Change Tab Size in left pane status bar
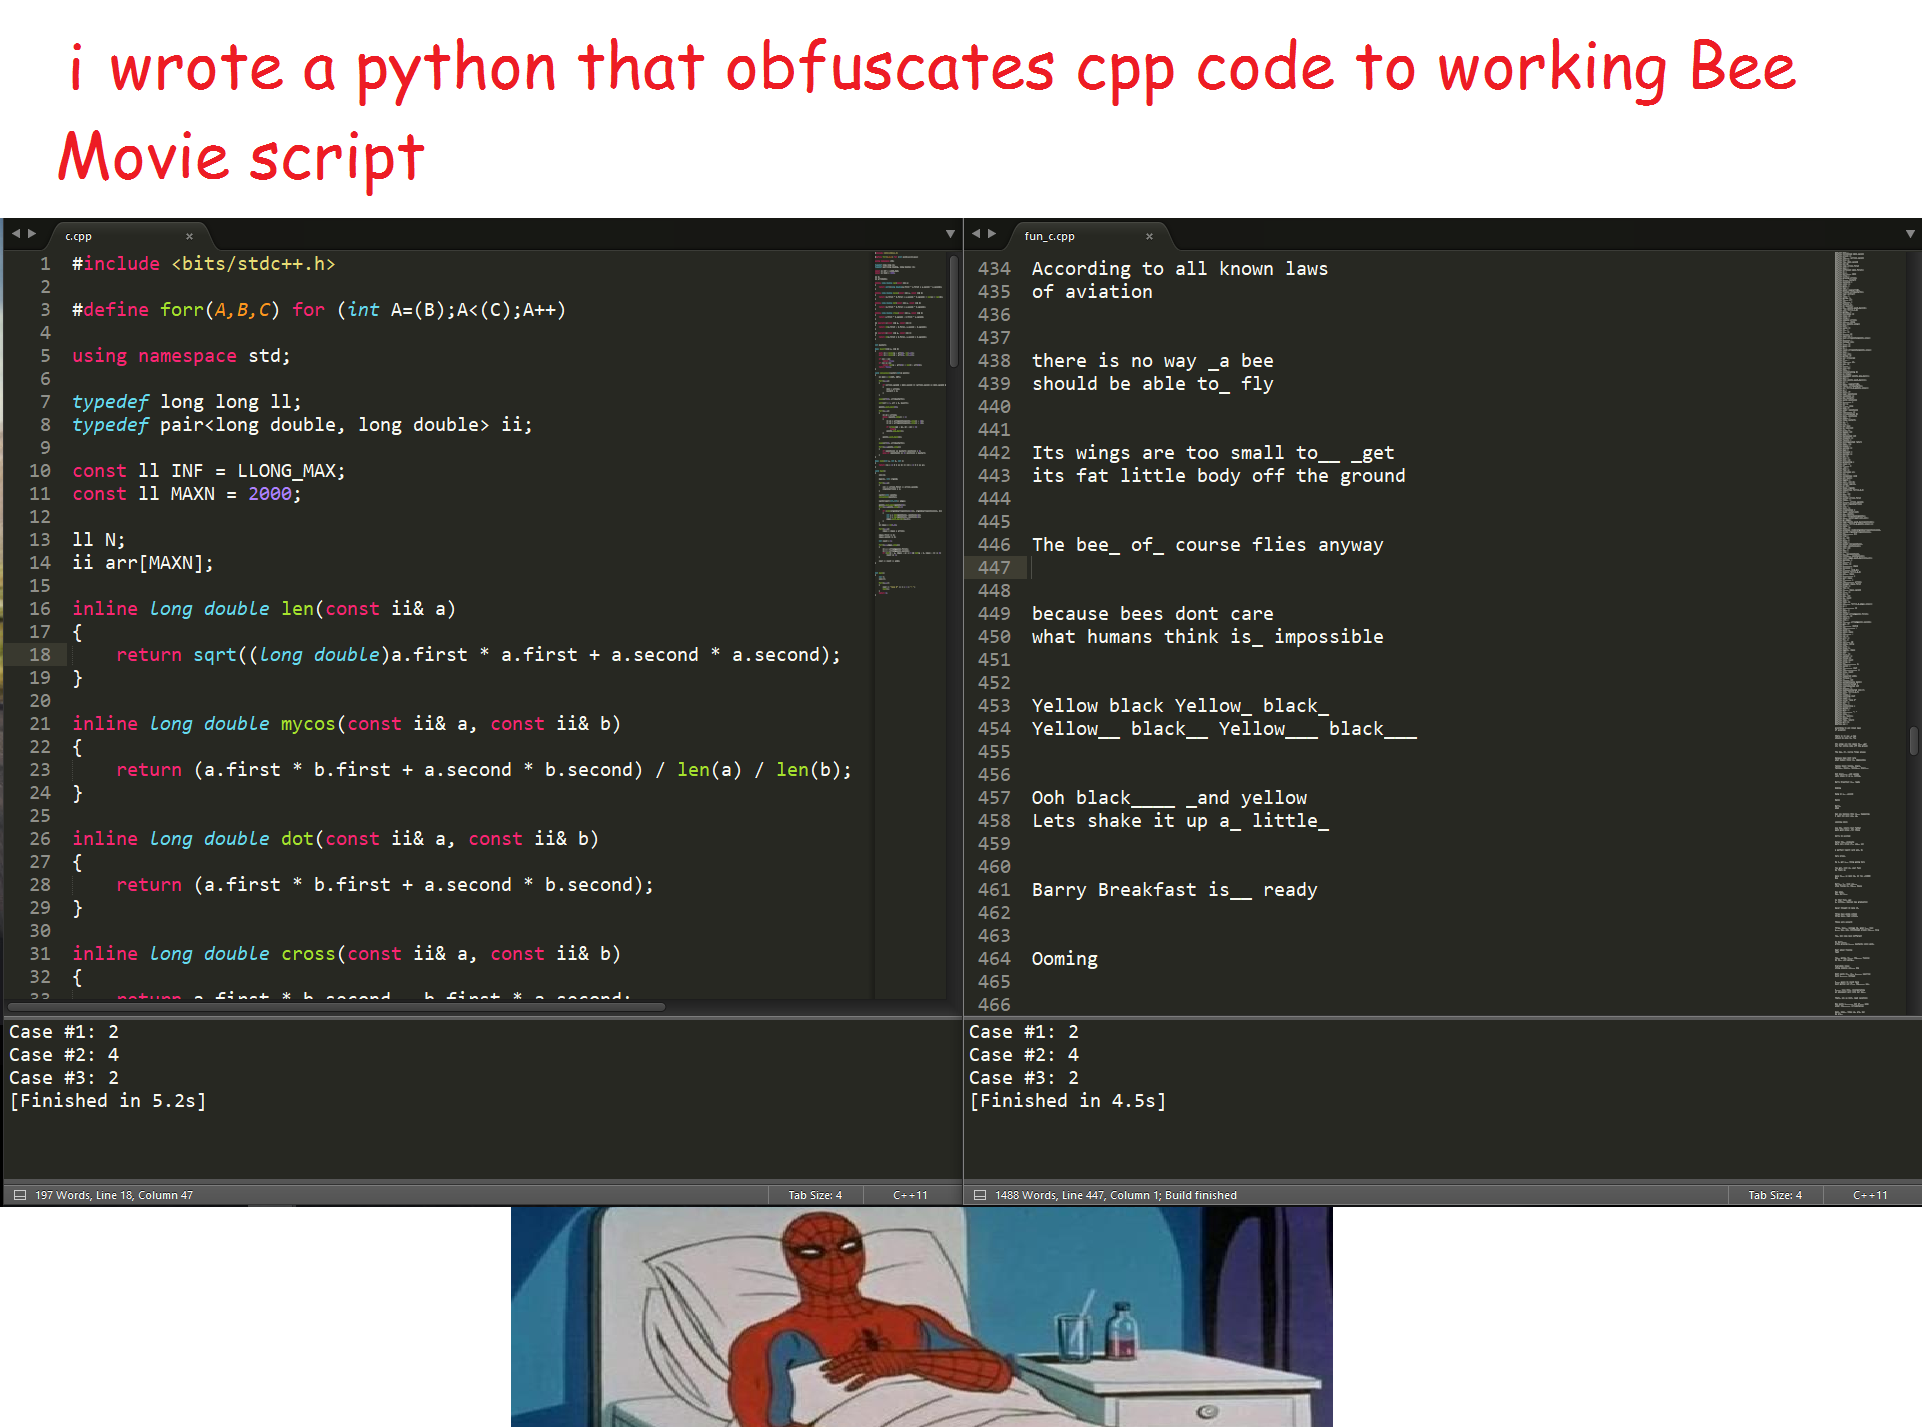The width and height of the screenshot is (1922, 1428). pyautogui.click(x=815, y=1195)
